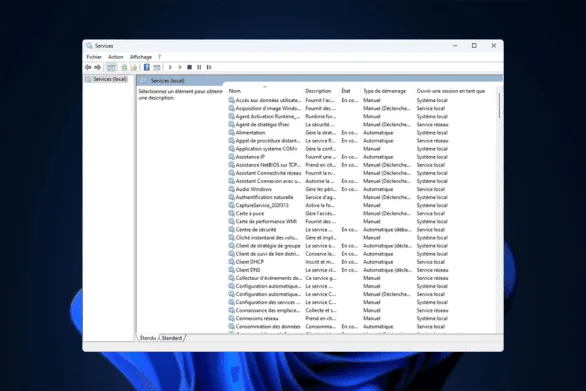The height and width of the screenshot is (391, 586).
Task: Open the ? help menu
Action: (160, 57)
